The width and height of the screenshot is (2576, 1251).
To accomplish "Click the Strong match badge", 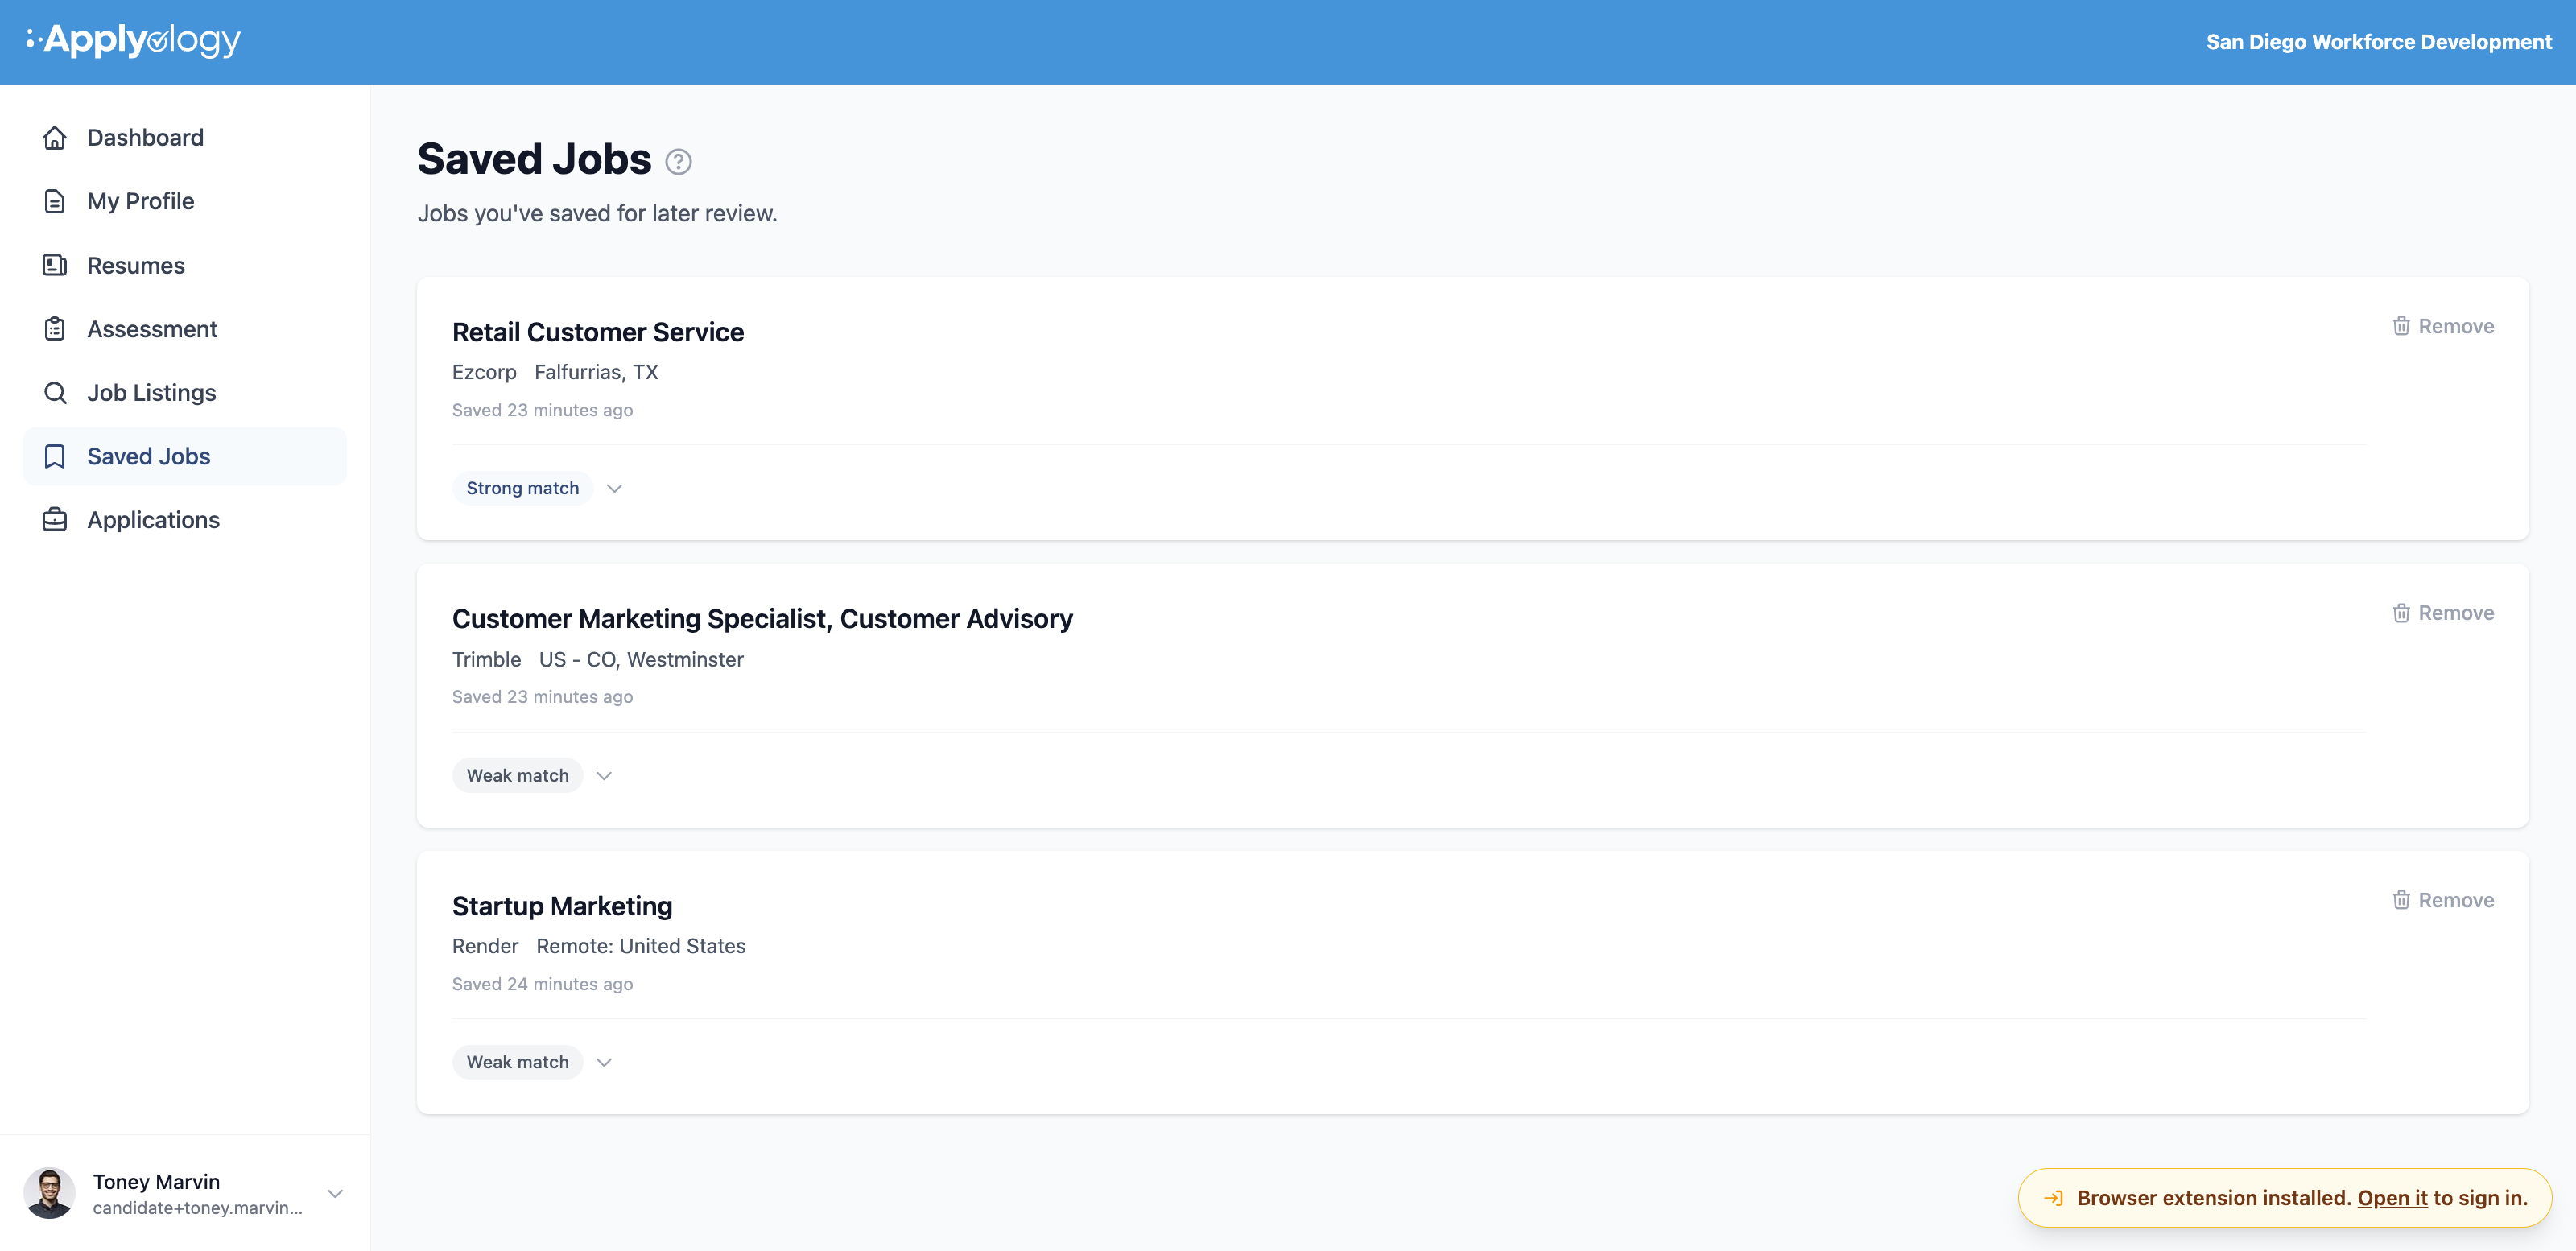I will (523, 488).
